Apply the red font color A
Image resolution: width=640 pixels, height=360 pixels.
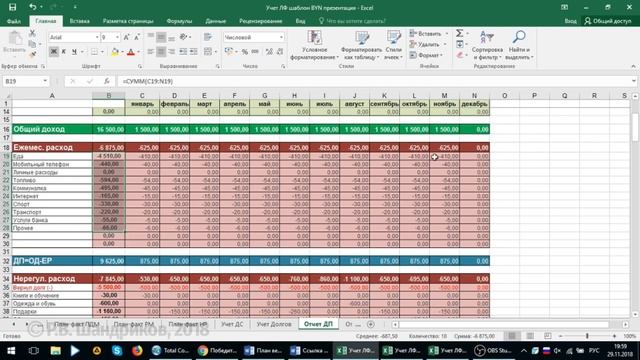pyautogui.click(x=131, y=52)
